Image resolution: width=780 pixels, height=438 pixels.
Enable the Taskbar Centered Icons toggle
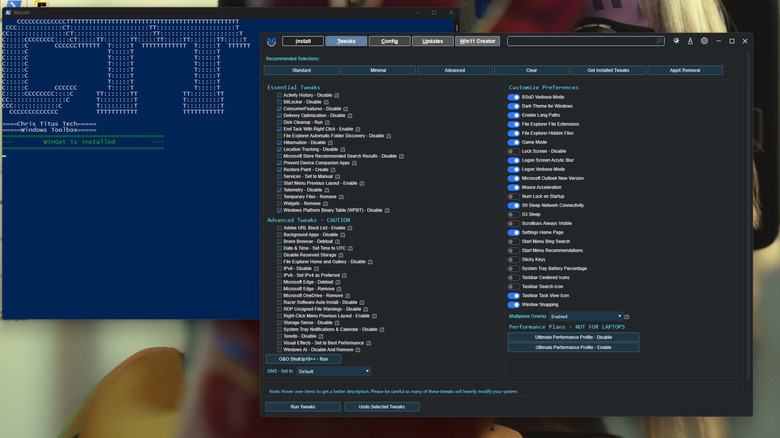(x=514, y=278)
